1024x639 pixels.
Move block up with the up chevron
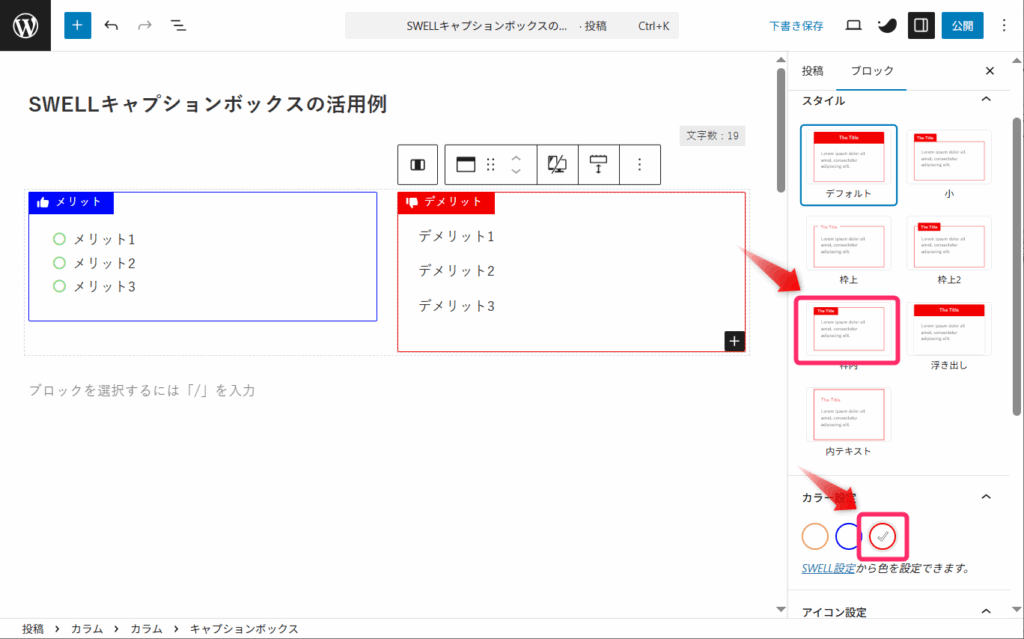516,158
